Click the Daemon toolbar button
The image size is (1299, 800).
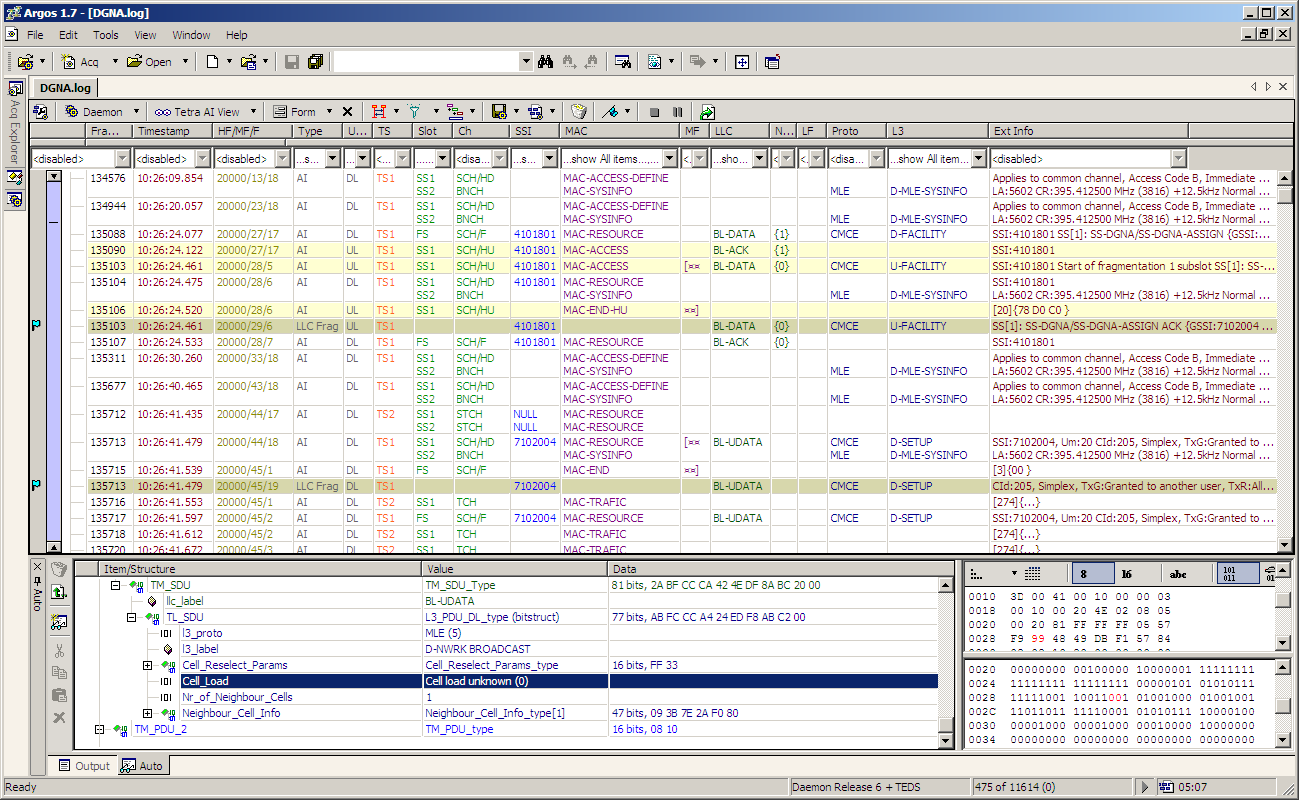coord(94,112)
